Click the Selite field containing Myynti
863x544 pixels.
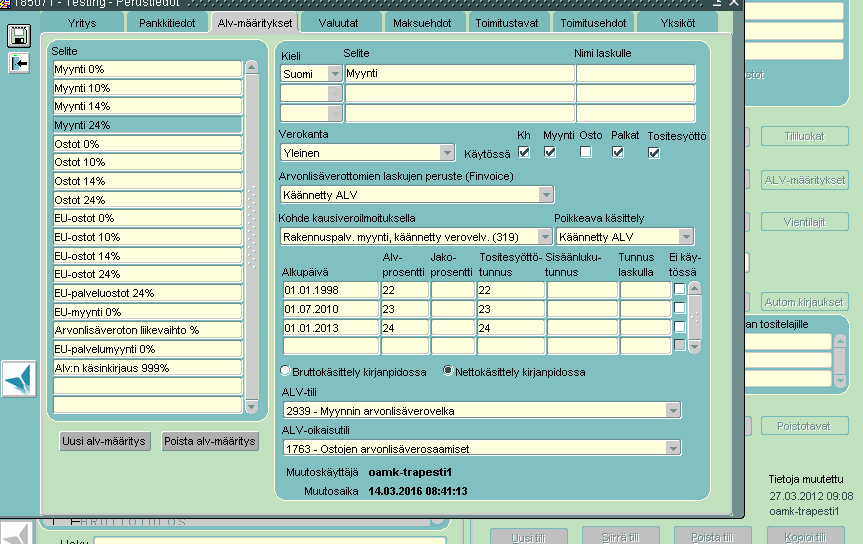[460, 73]
